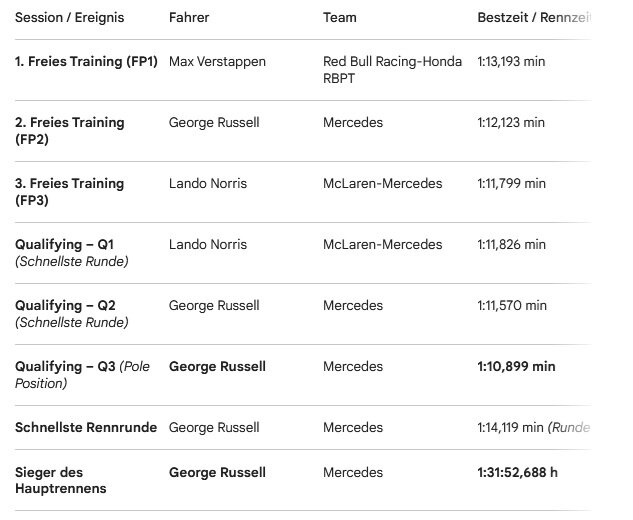Click the Session / Ereignis column header
The height and width of the screenshot is (520, 633).
[69, 17]
